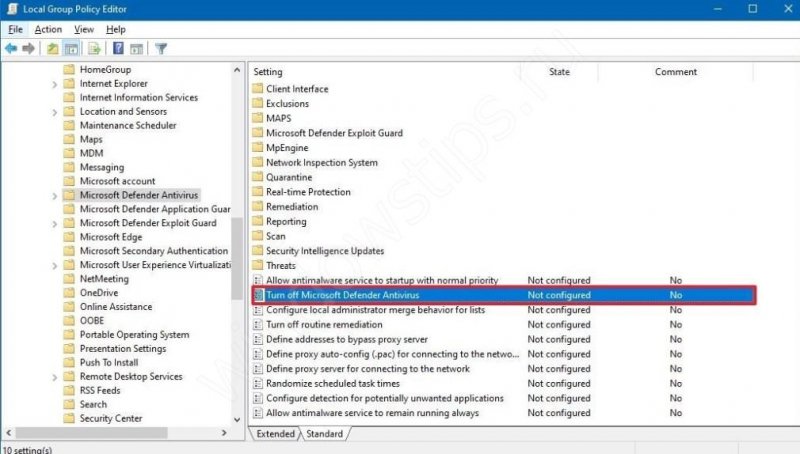Click the Threats folder icon
This screenshot has height=454, width=800.
[x=258, y=265]
